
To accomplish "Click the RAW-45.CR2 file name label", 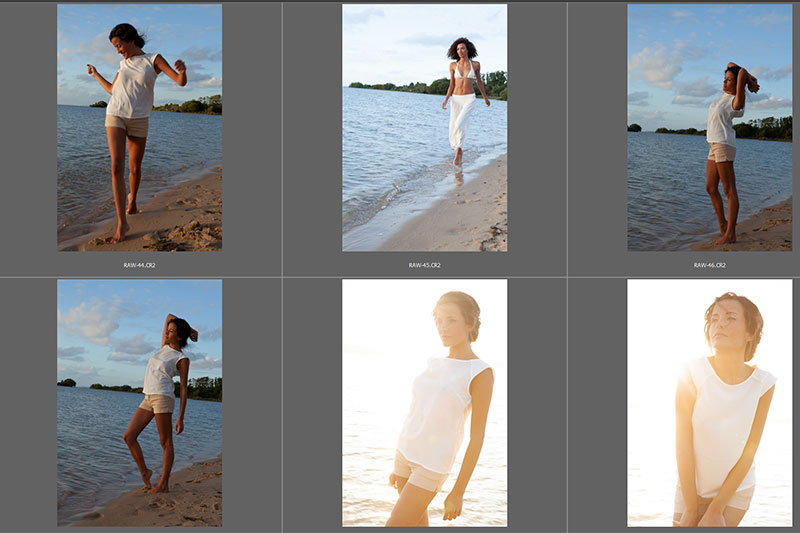I will pos(424,265).
